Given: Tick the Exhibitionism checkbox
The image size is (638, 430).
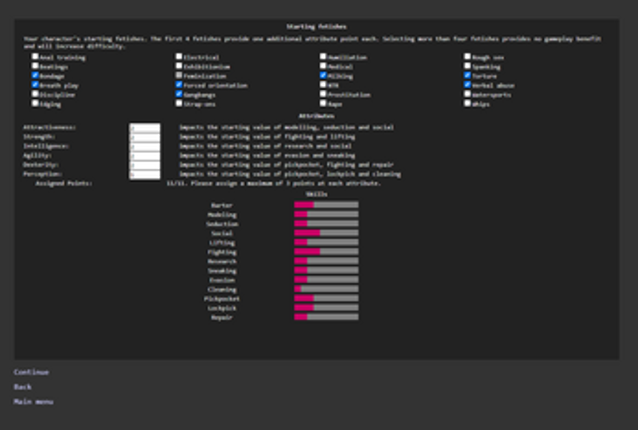Looking at the screenshot, I should coord(179,66).
